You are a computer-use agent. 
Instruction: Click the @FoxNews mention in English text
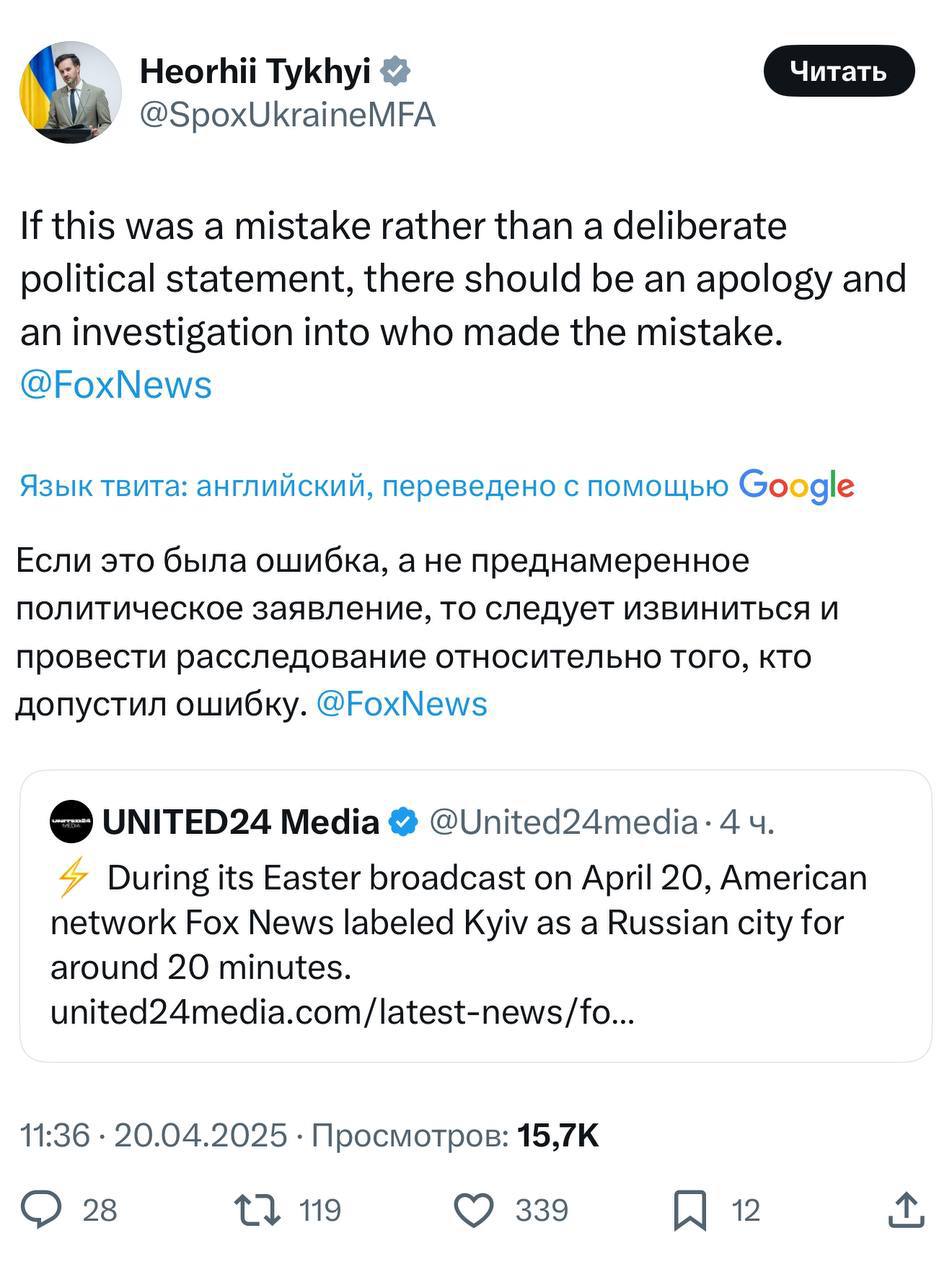116,385
